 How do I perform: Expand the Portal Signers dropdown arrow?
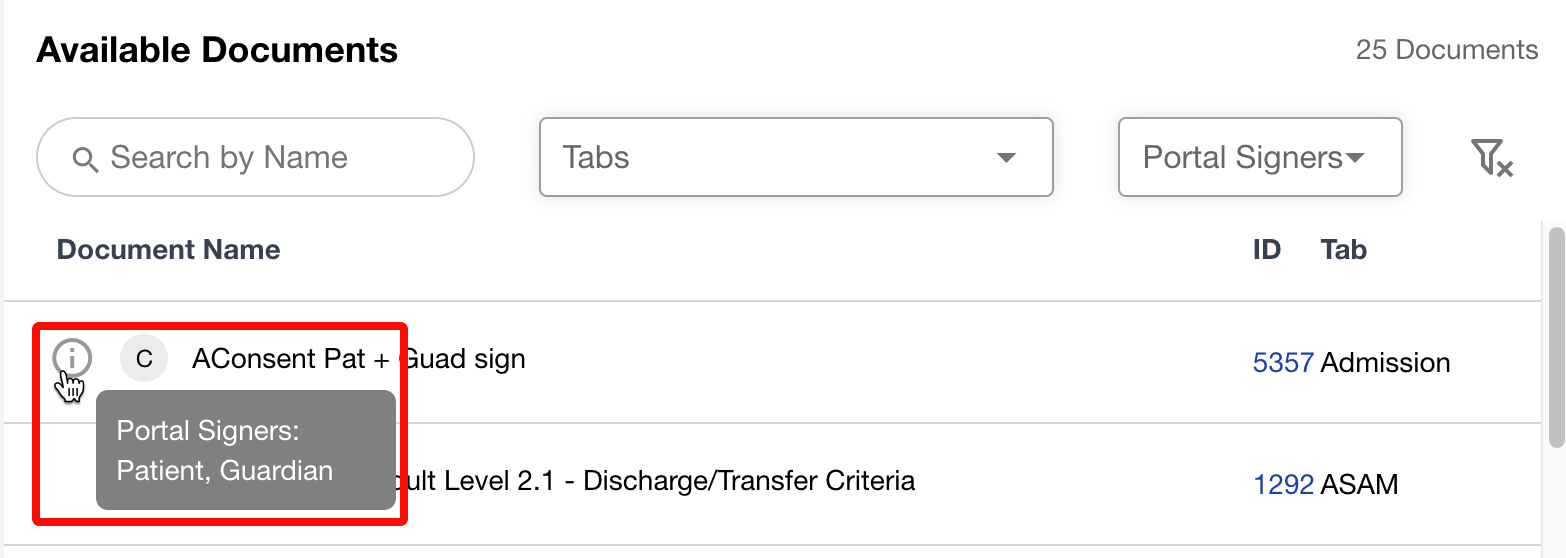click(1355, 158)
